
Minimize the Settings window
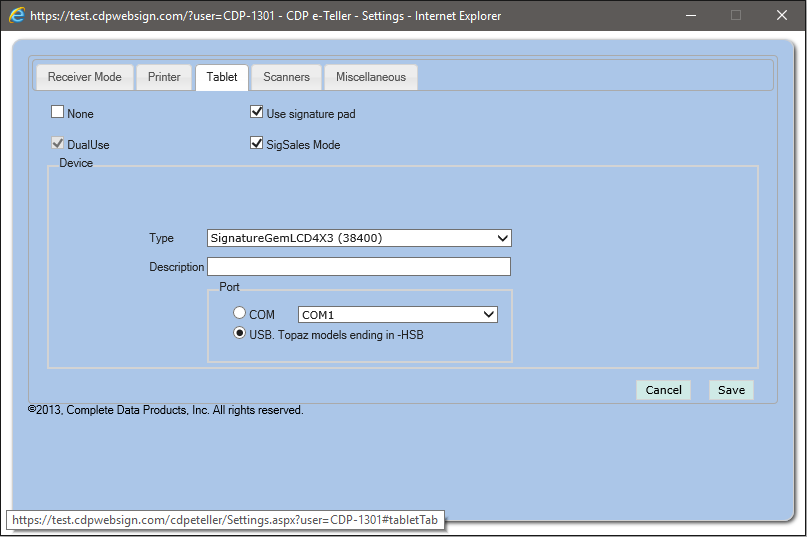690,16
